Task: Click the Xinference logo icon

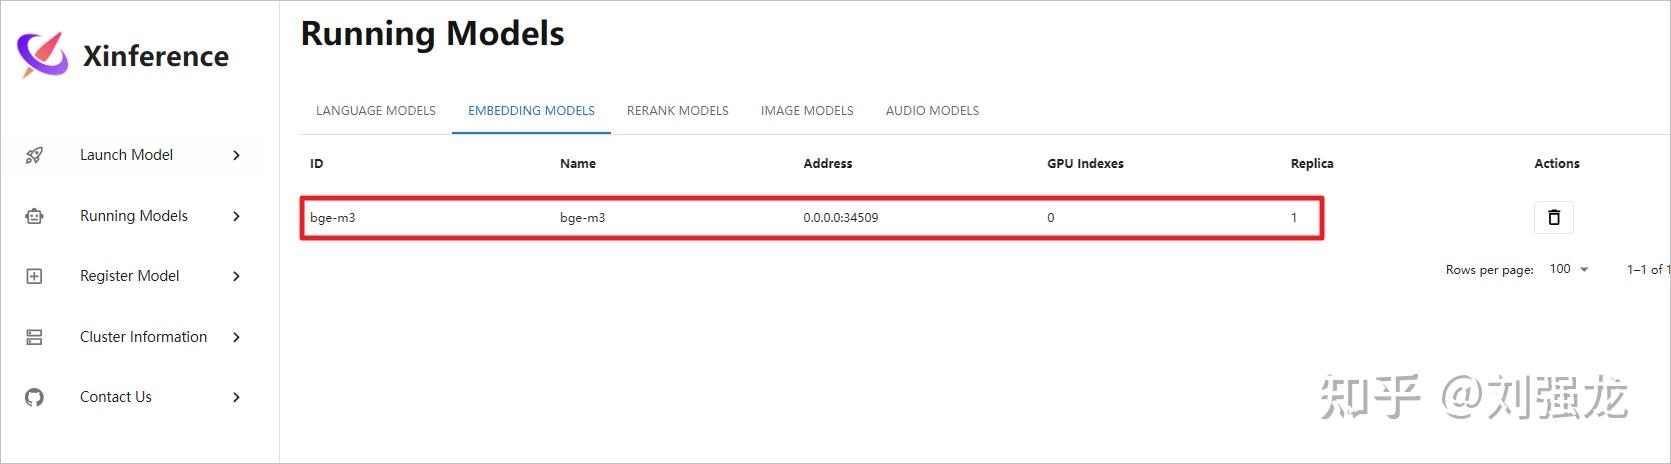Action: 42,55
